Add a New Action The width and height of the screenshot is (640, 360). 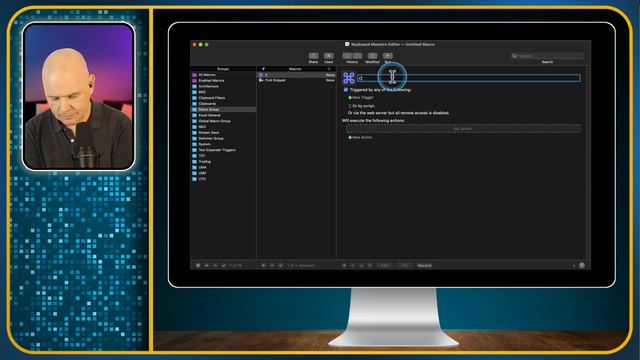360,138
